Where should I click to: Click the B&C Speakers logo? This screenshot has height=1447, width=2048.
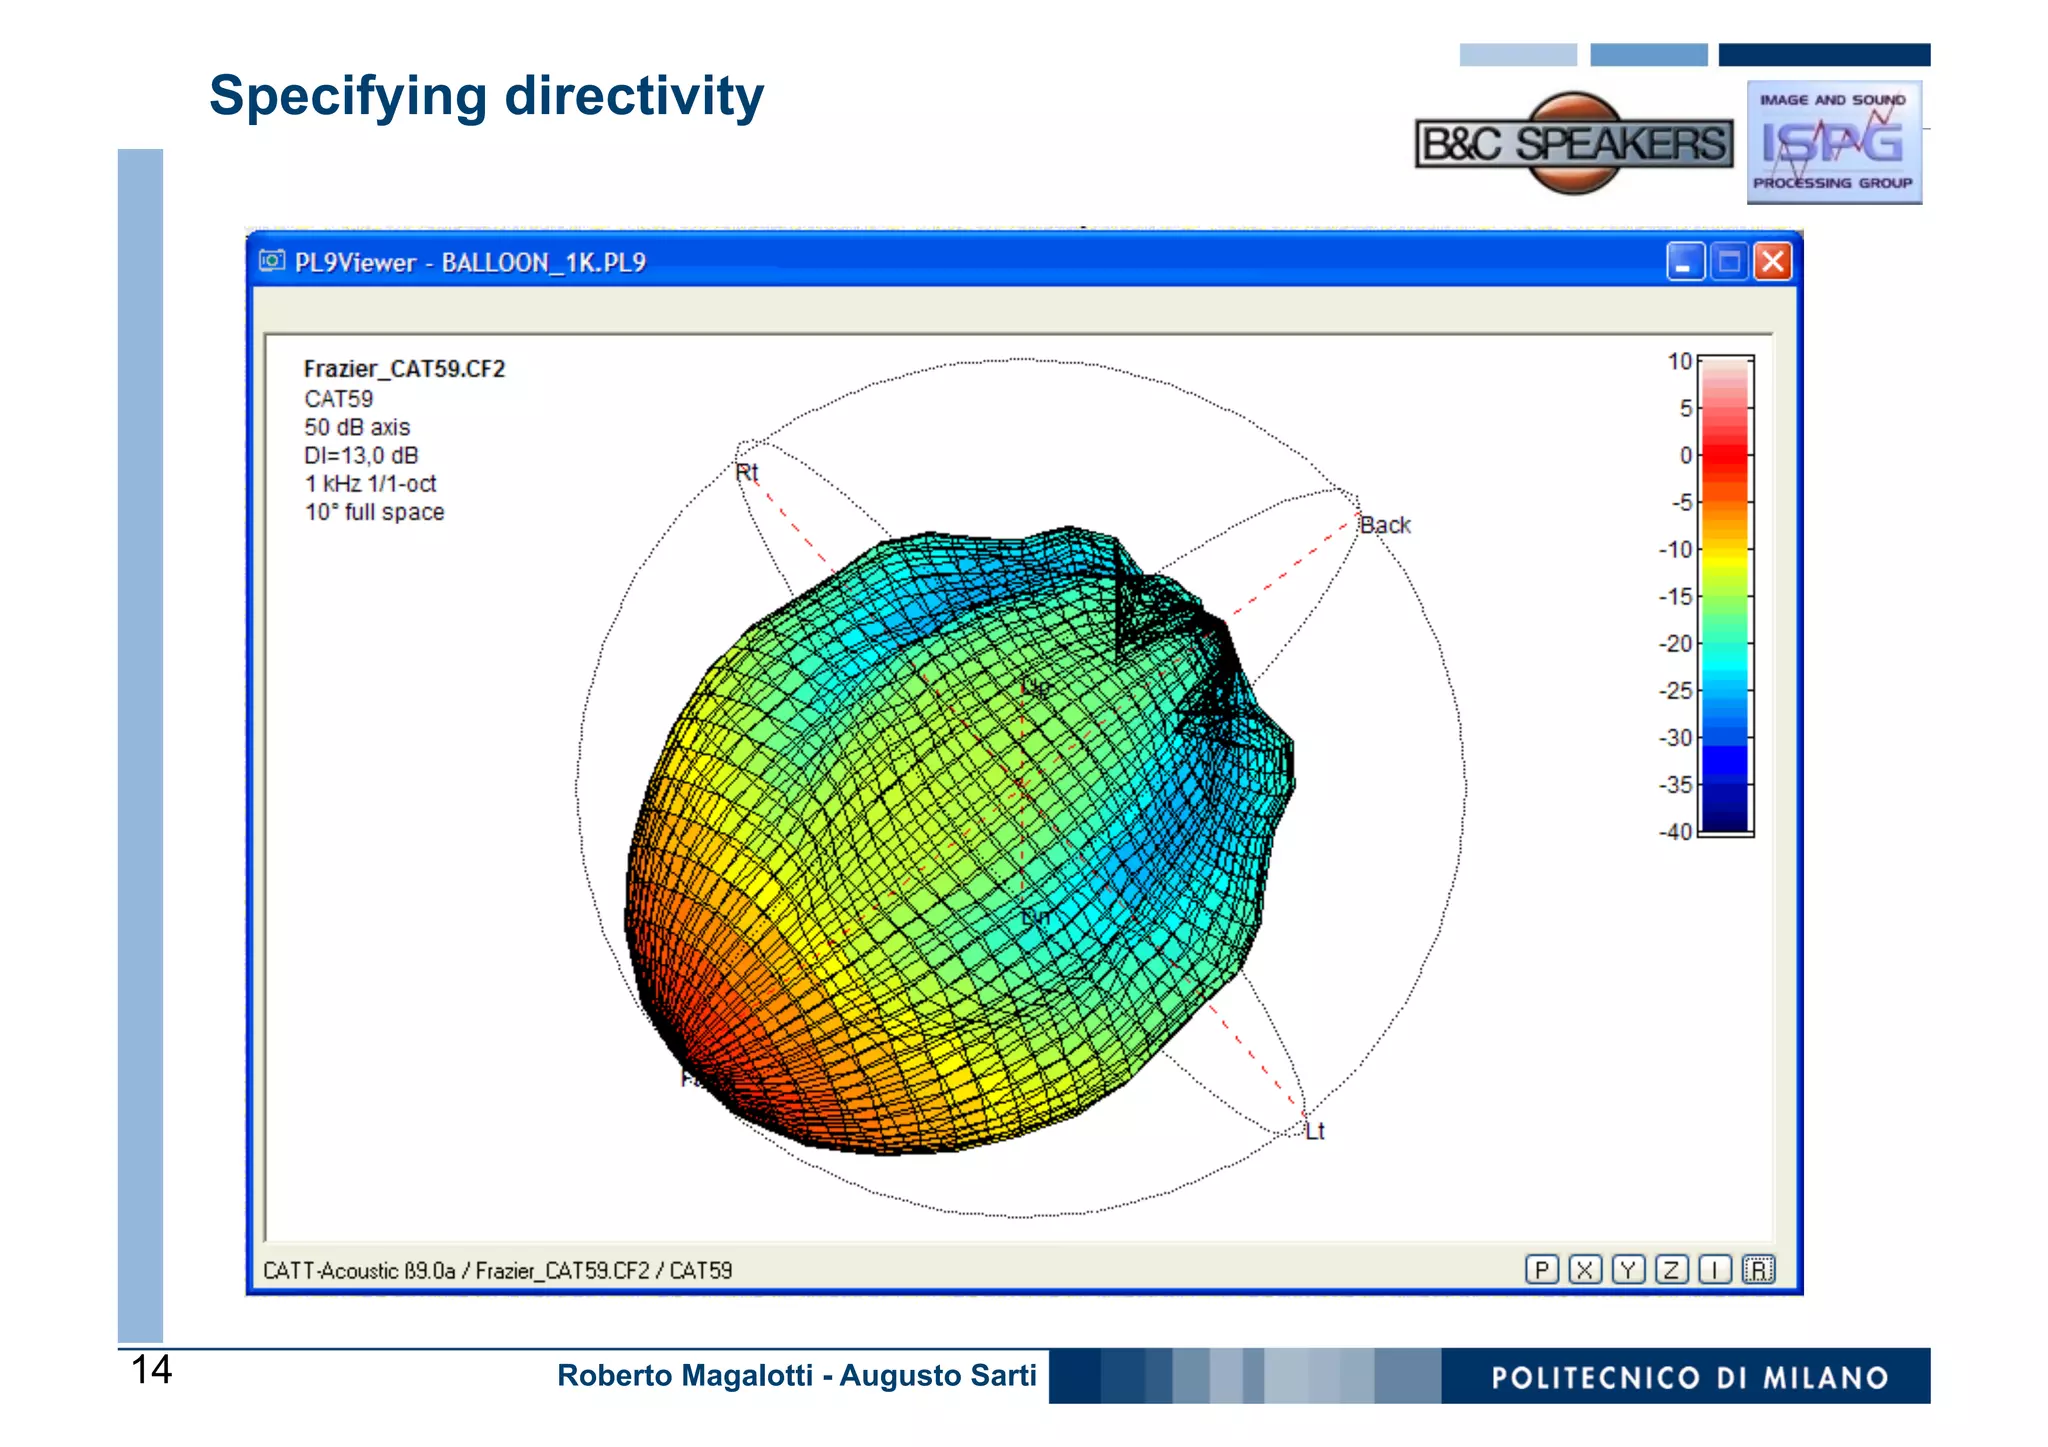(1574, 143)
